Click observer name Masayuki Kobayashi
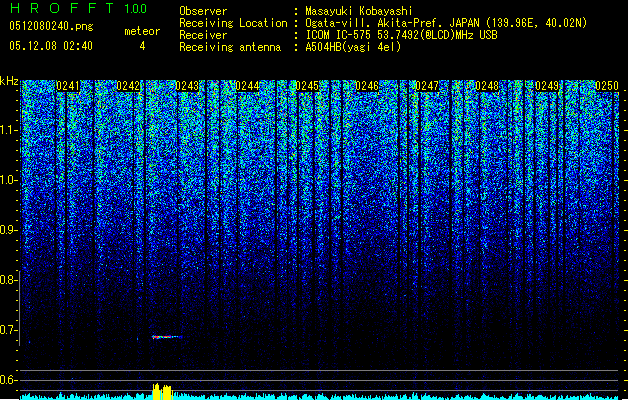The width and height of the screenshot is (629, 400). [x=358, y=11]
